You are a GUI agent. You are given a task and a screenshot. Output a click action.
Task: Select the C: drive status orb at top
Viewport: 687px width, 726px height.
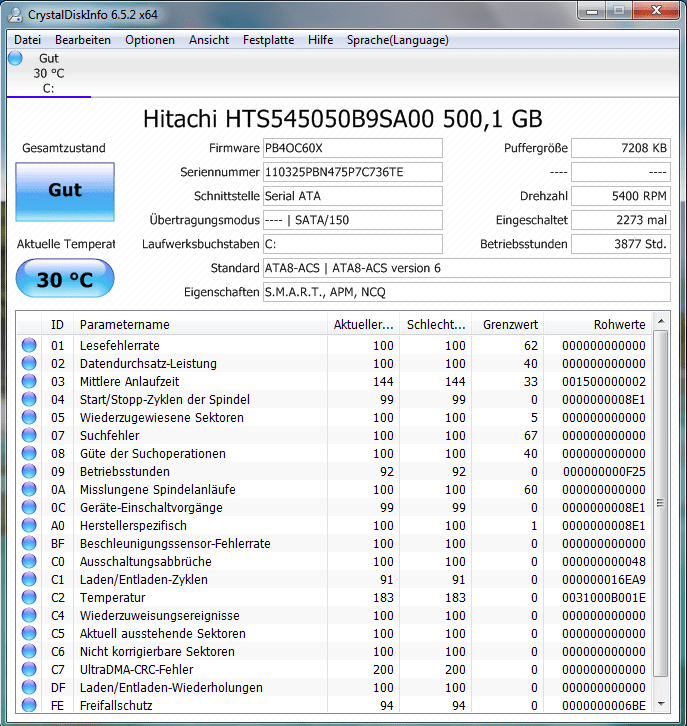(15, 58)
